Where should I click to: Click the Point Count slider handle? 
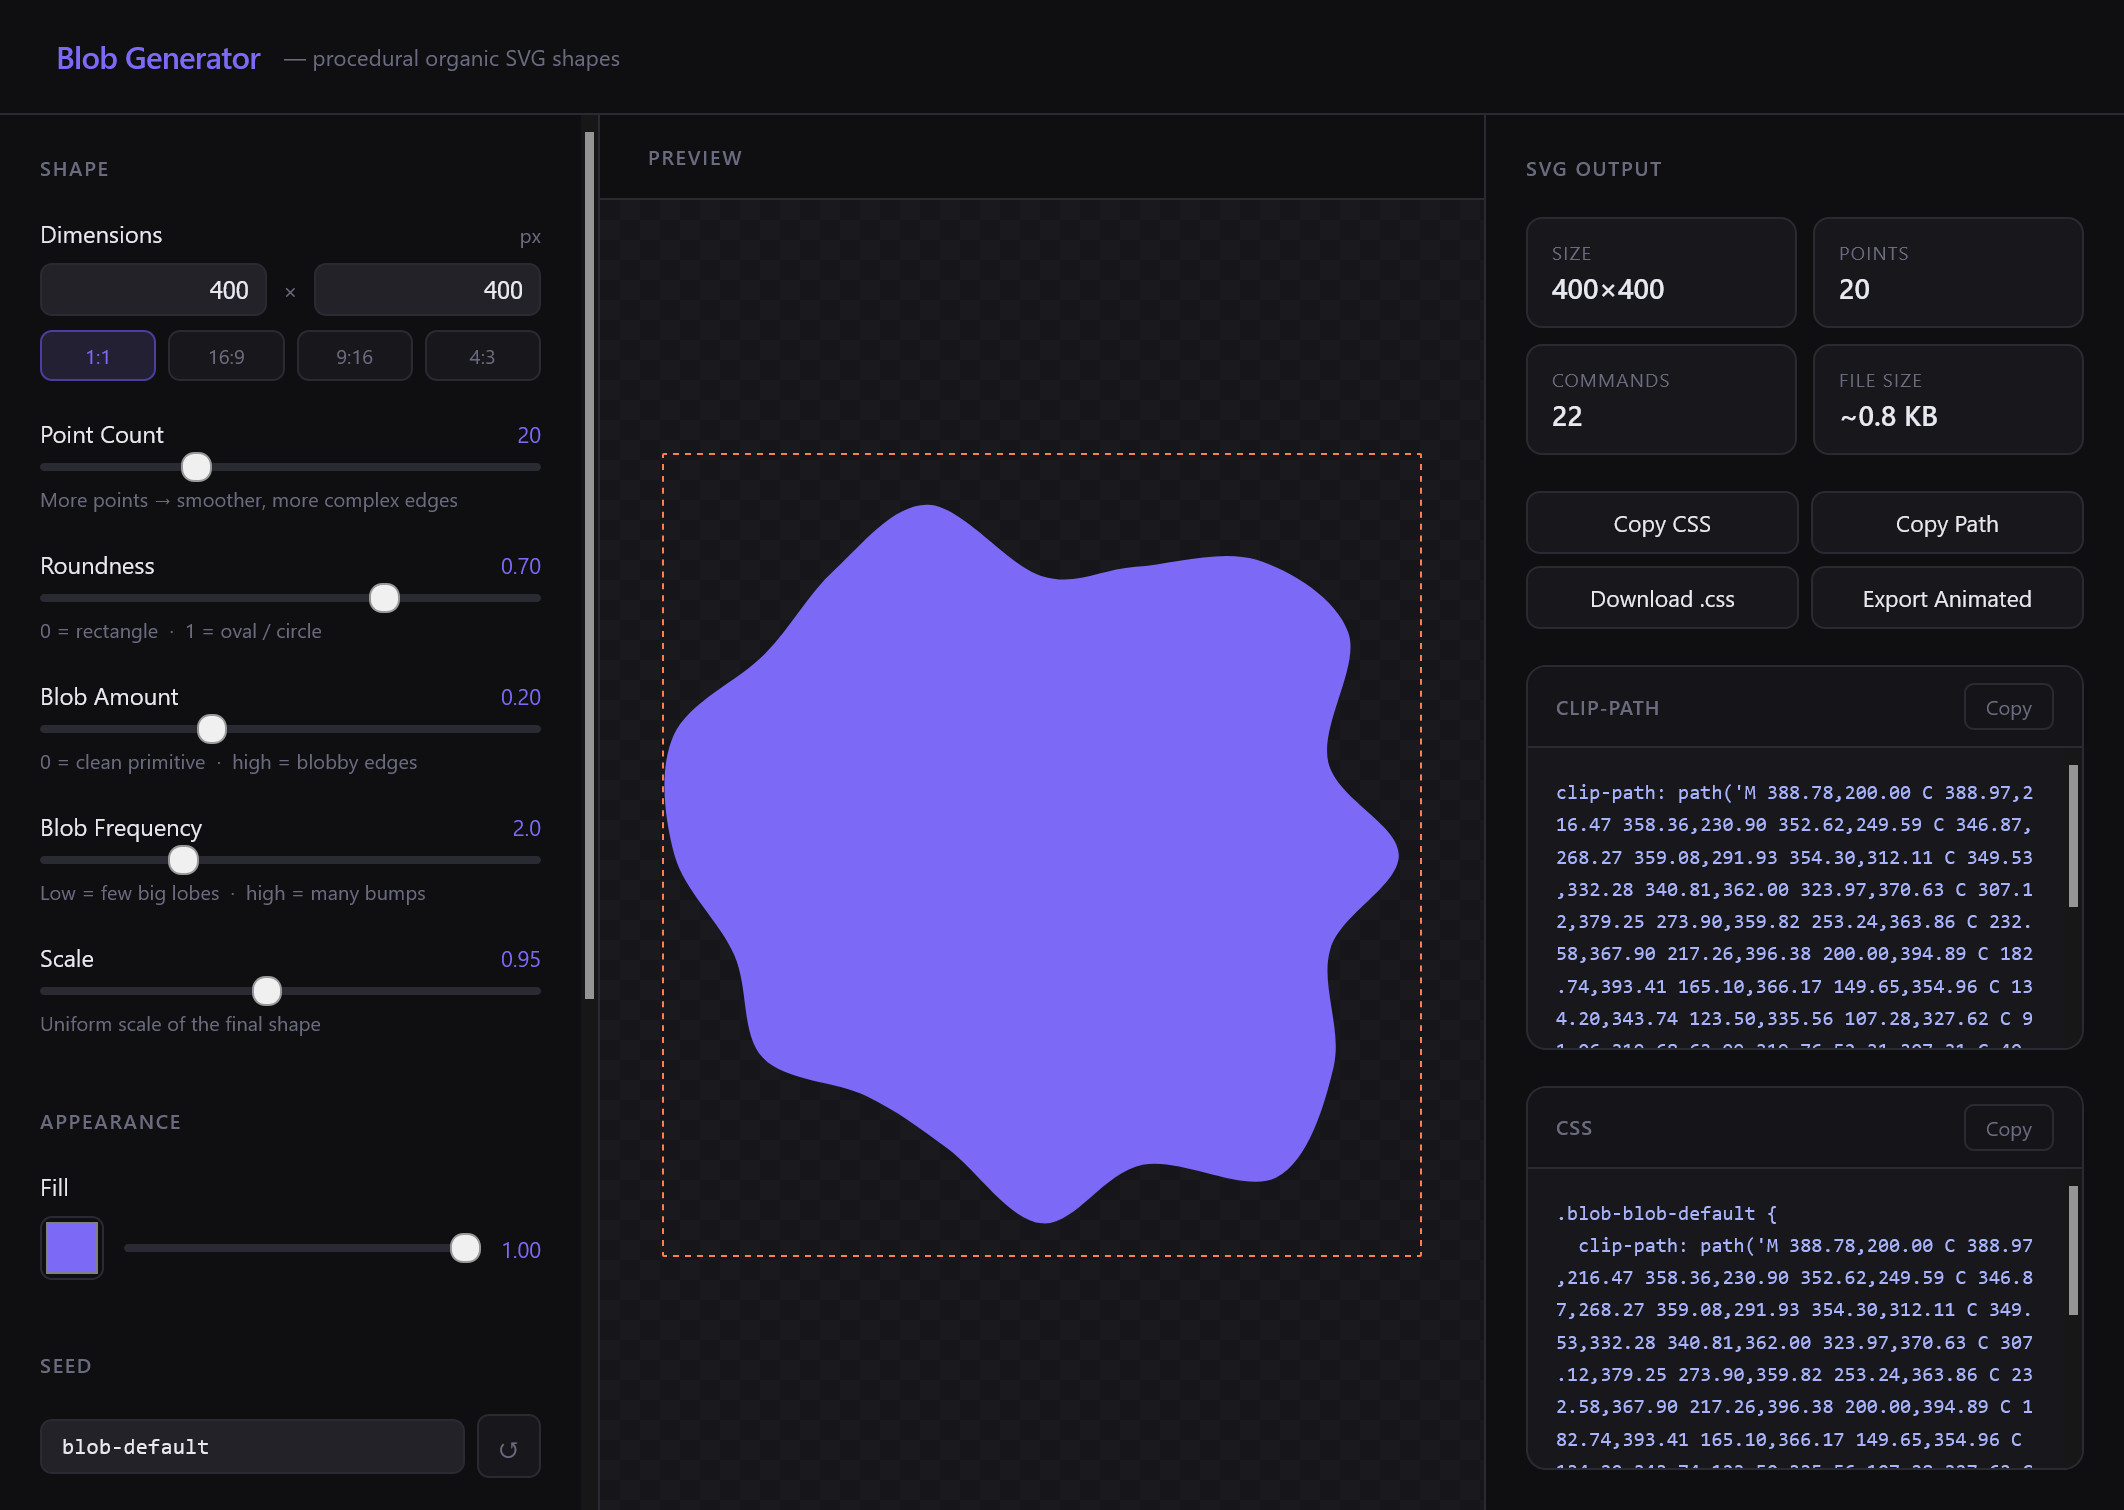pos(196,467)
